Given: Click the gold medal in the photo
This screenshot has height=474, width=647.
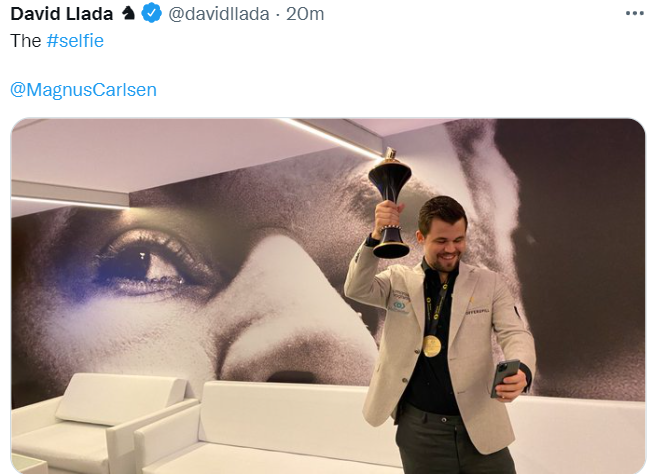Looking at the screenshot, I should (432, 346).
